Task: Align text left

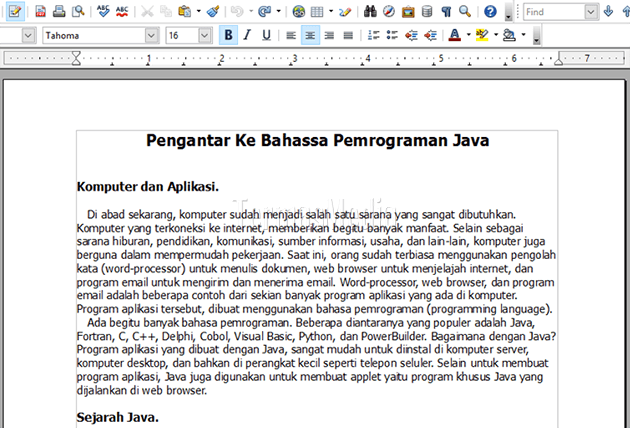Action: pyautogui.click(x=291, y=35)
